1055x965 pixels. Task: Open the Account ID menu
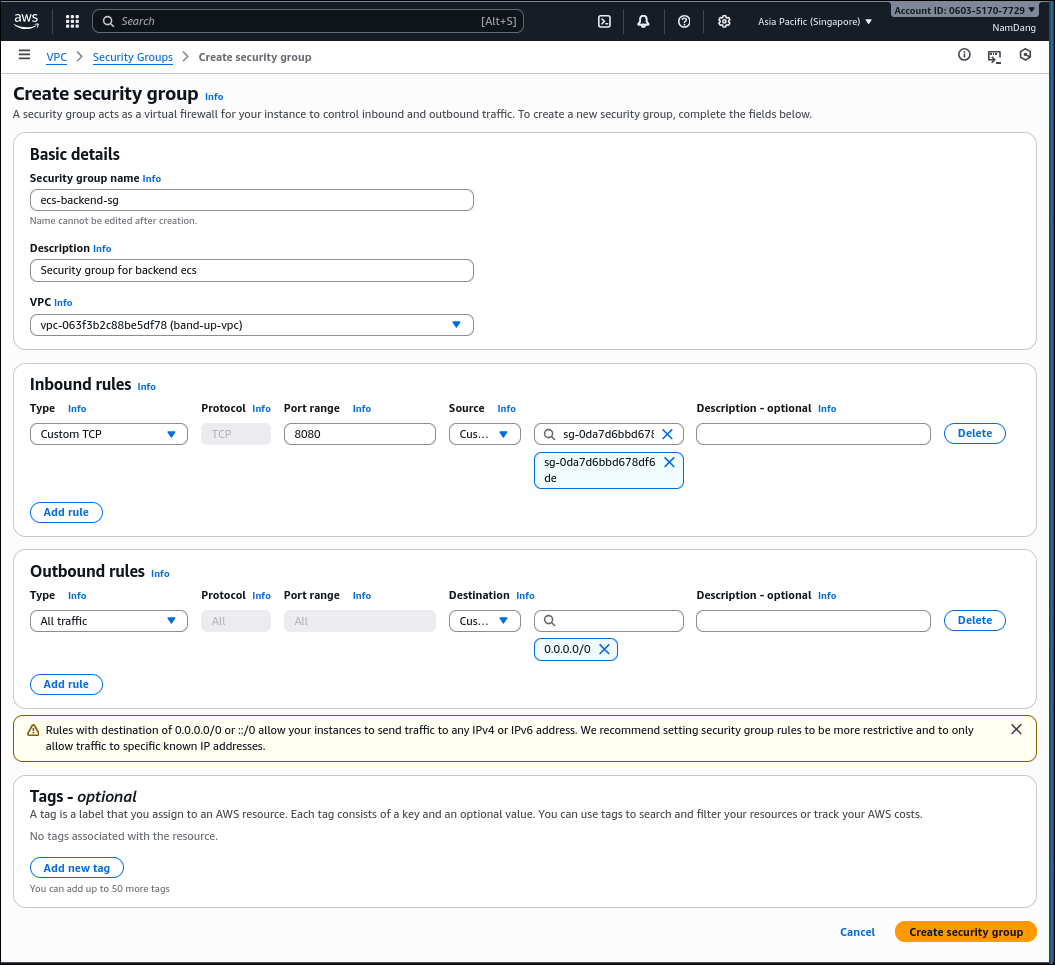click(961, 9)
